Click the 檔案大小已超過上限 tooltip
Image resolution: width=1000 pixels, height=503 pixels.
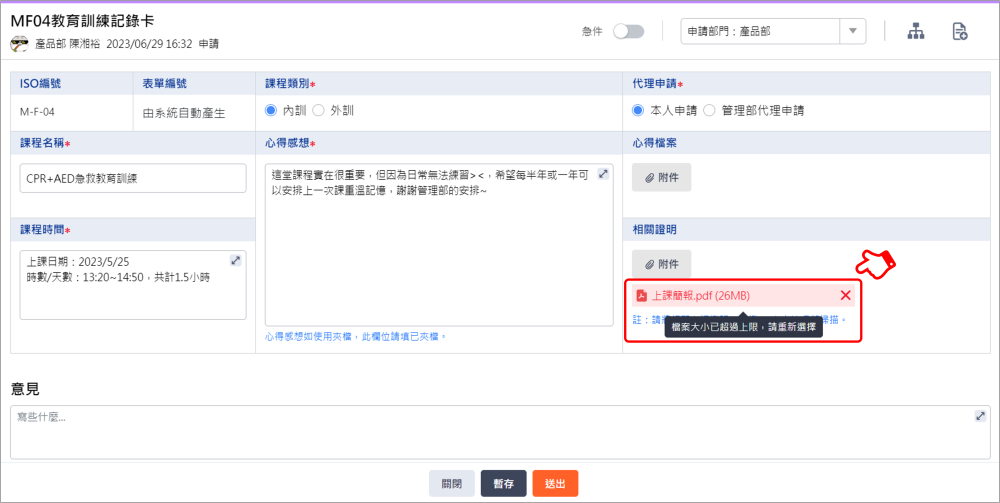point(744,329)
